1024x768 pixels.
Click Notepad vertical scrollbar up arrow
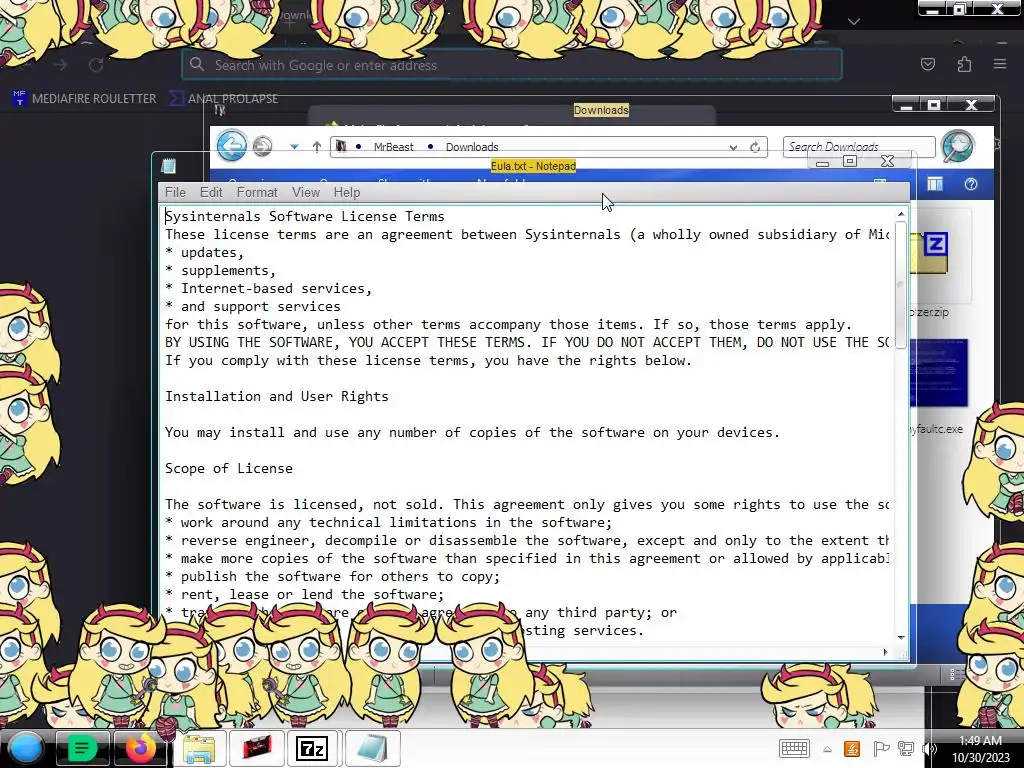(x=901, y=214)
